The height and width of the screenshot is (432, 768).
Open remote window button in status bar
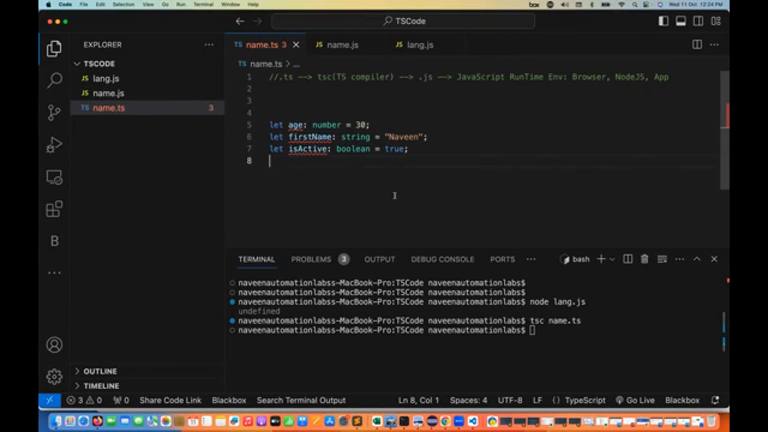click(50, 400)
